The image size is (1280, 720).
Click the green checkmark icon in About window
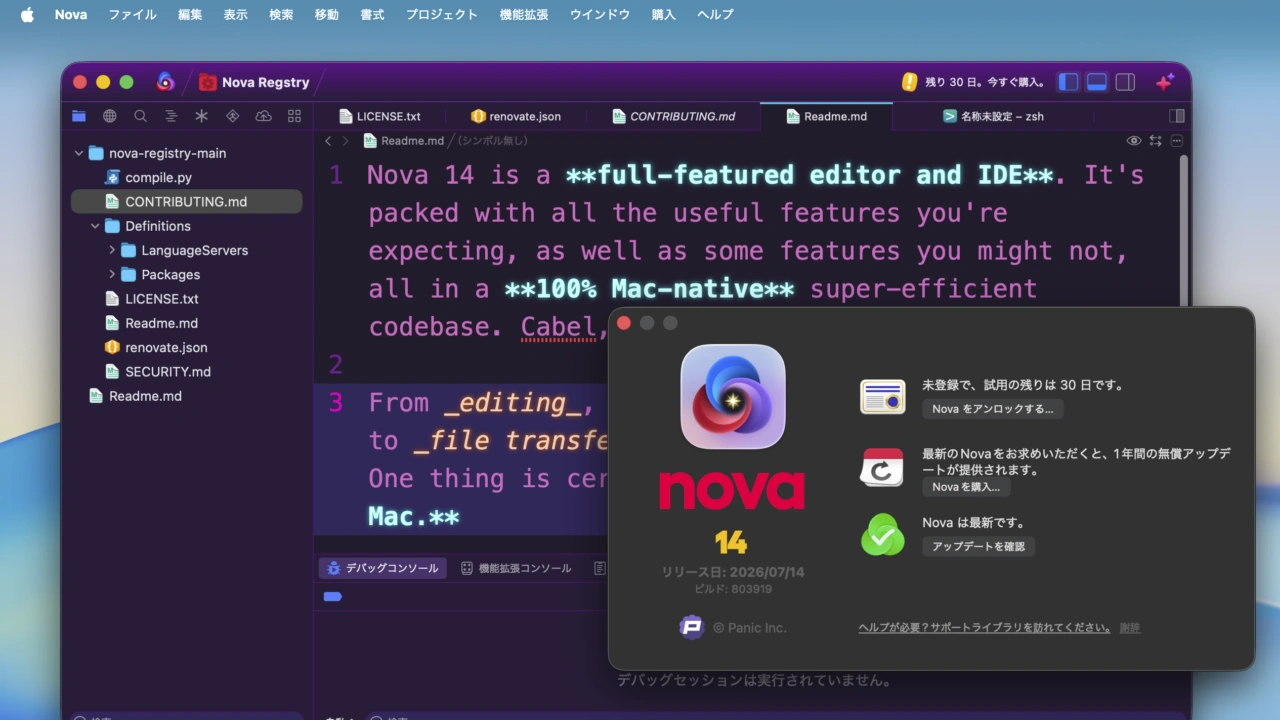[x=883, y=535]
